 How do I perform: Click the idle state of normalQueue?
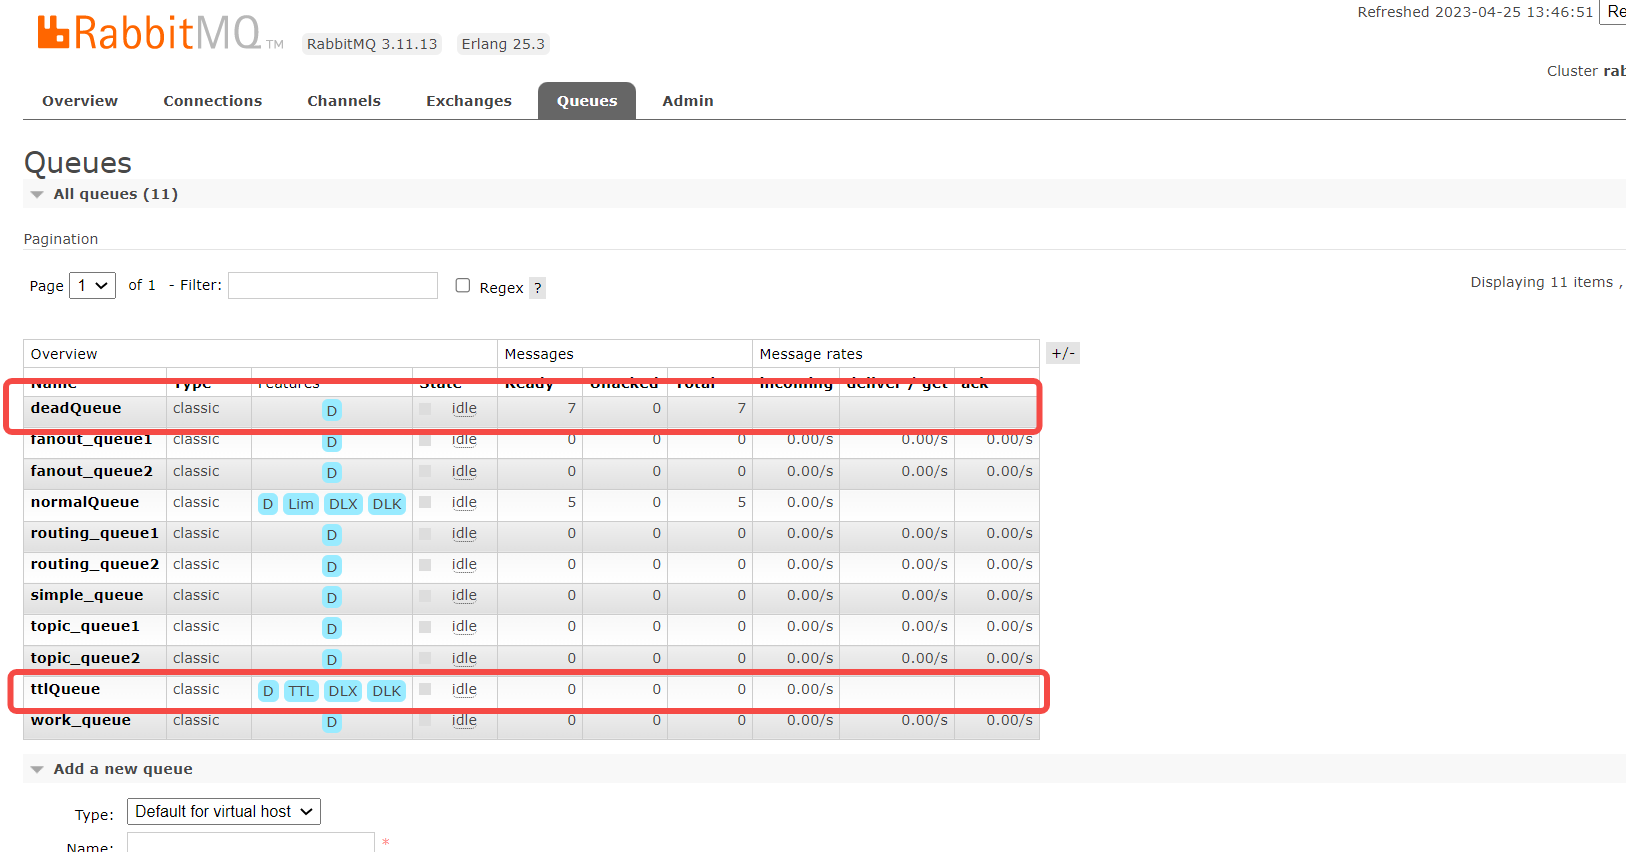point(464,502)
